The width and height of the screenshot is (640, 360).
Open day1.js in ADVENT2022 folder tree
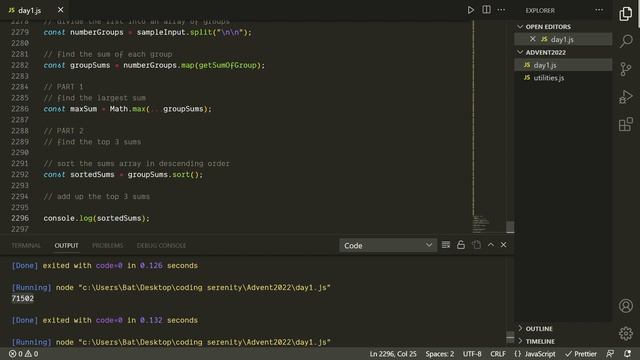563,65
